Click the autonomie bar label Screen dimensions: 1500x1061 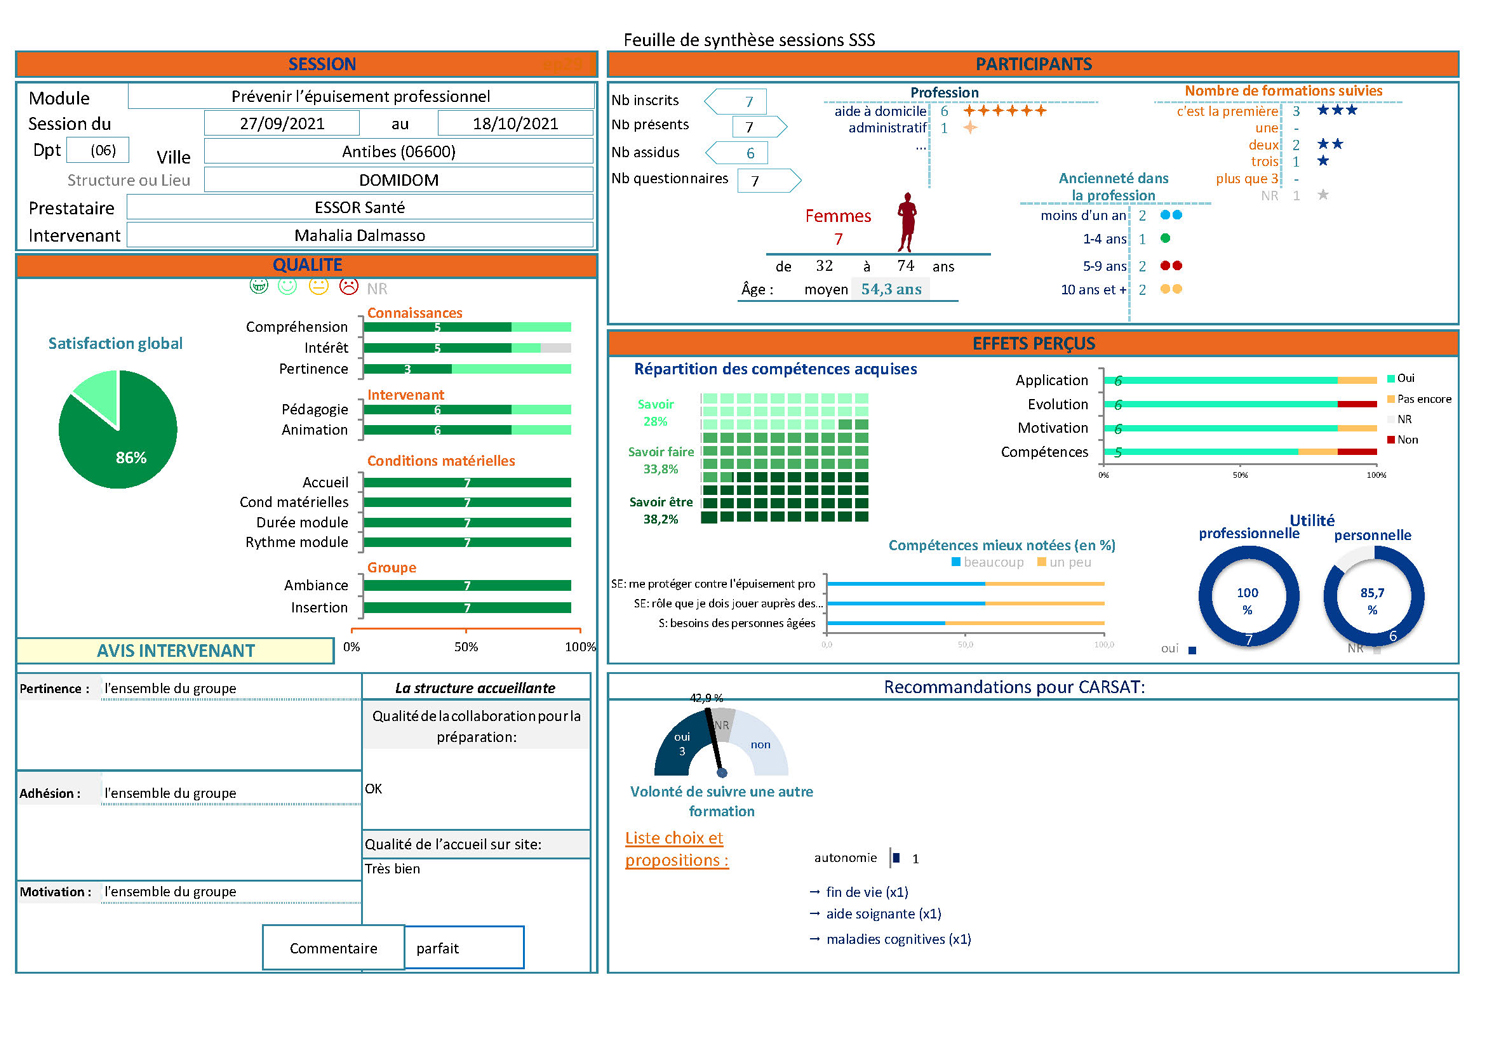[x=845, y=858]
